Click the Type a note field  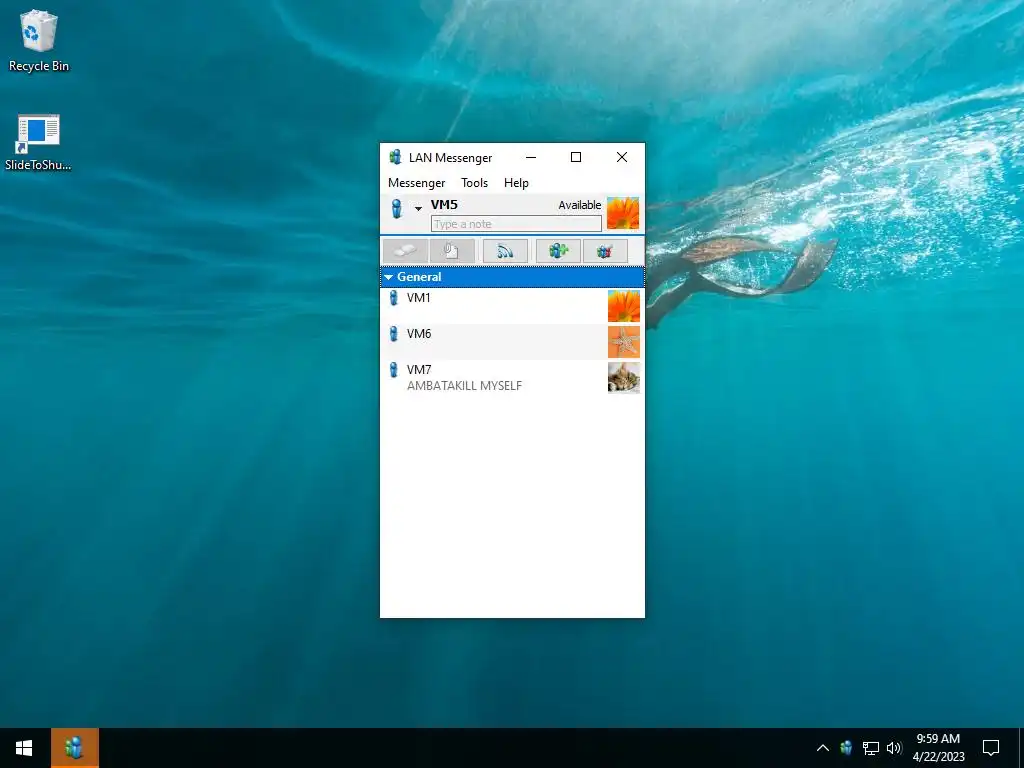[516, 224]
